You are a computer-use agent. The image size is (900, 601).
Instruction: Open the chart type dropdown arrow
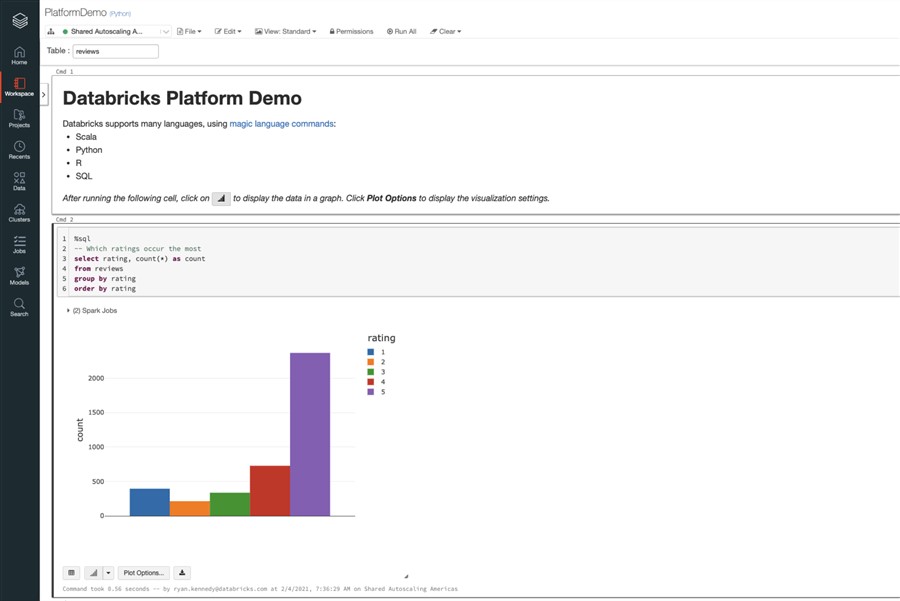pos(108,573)
